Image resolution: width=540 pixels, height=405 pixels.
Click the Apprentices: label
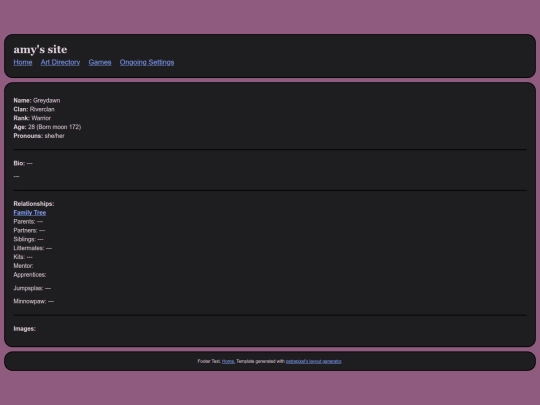coord(30,275)
